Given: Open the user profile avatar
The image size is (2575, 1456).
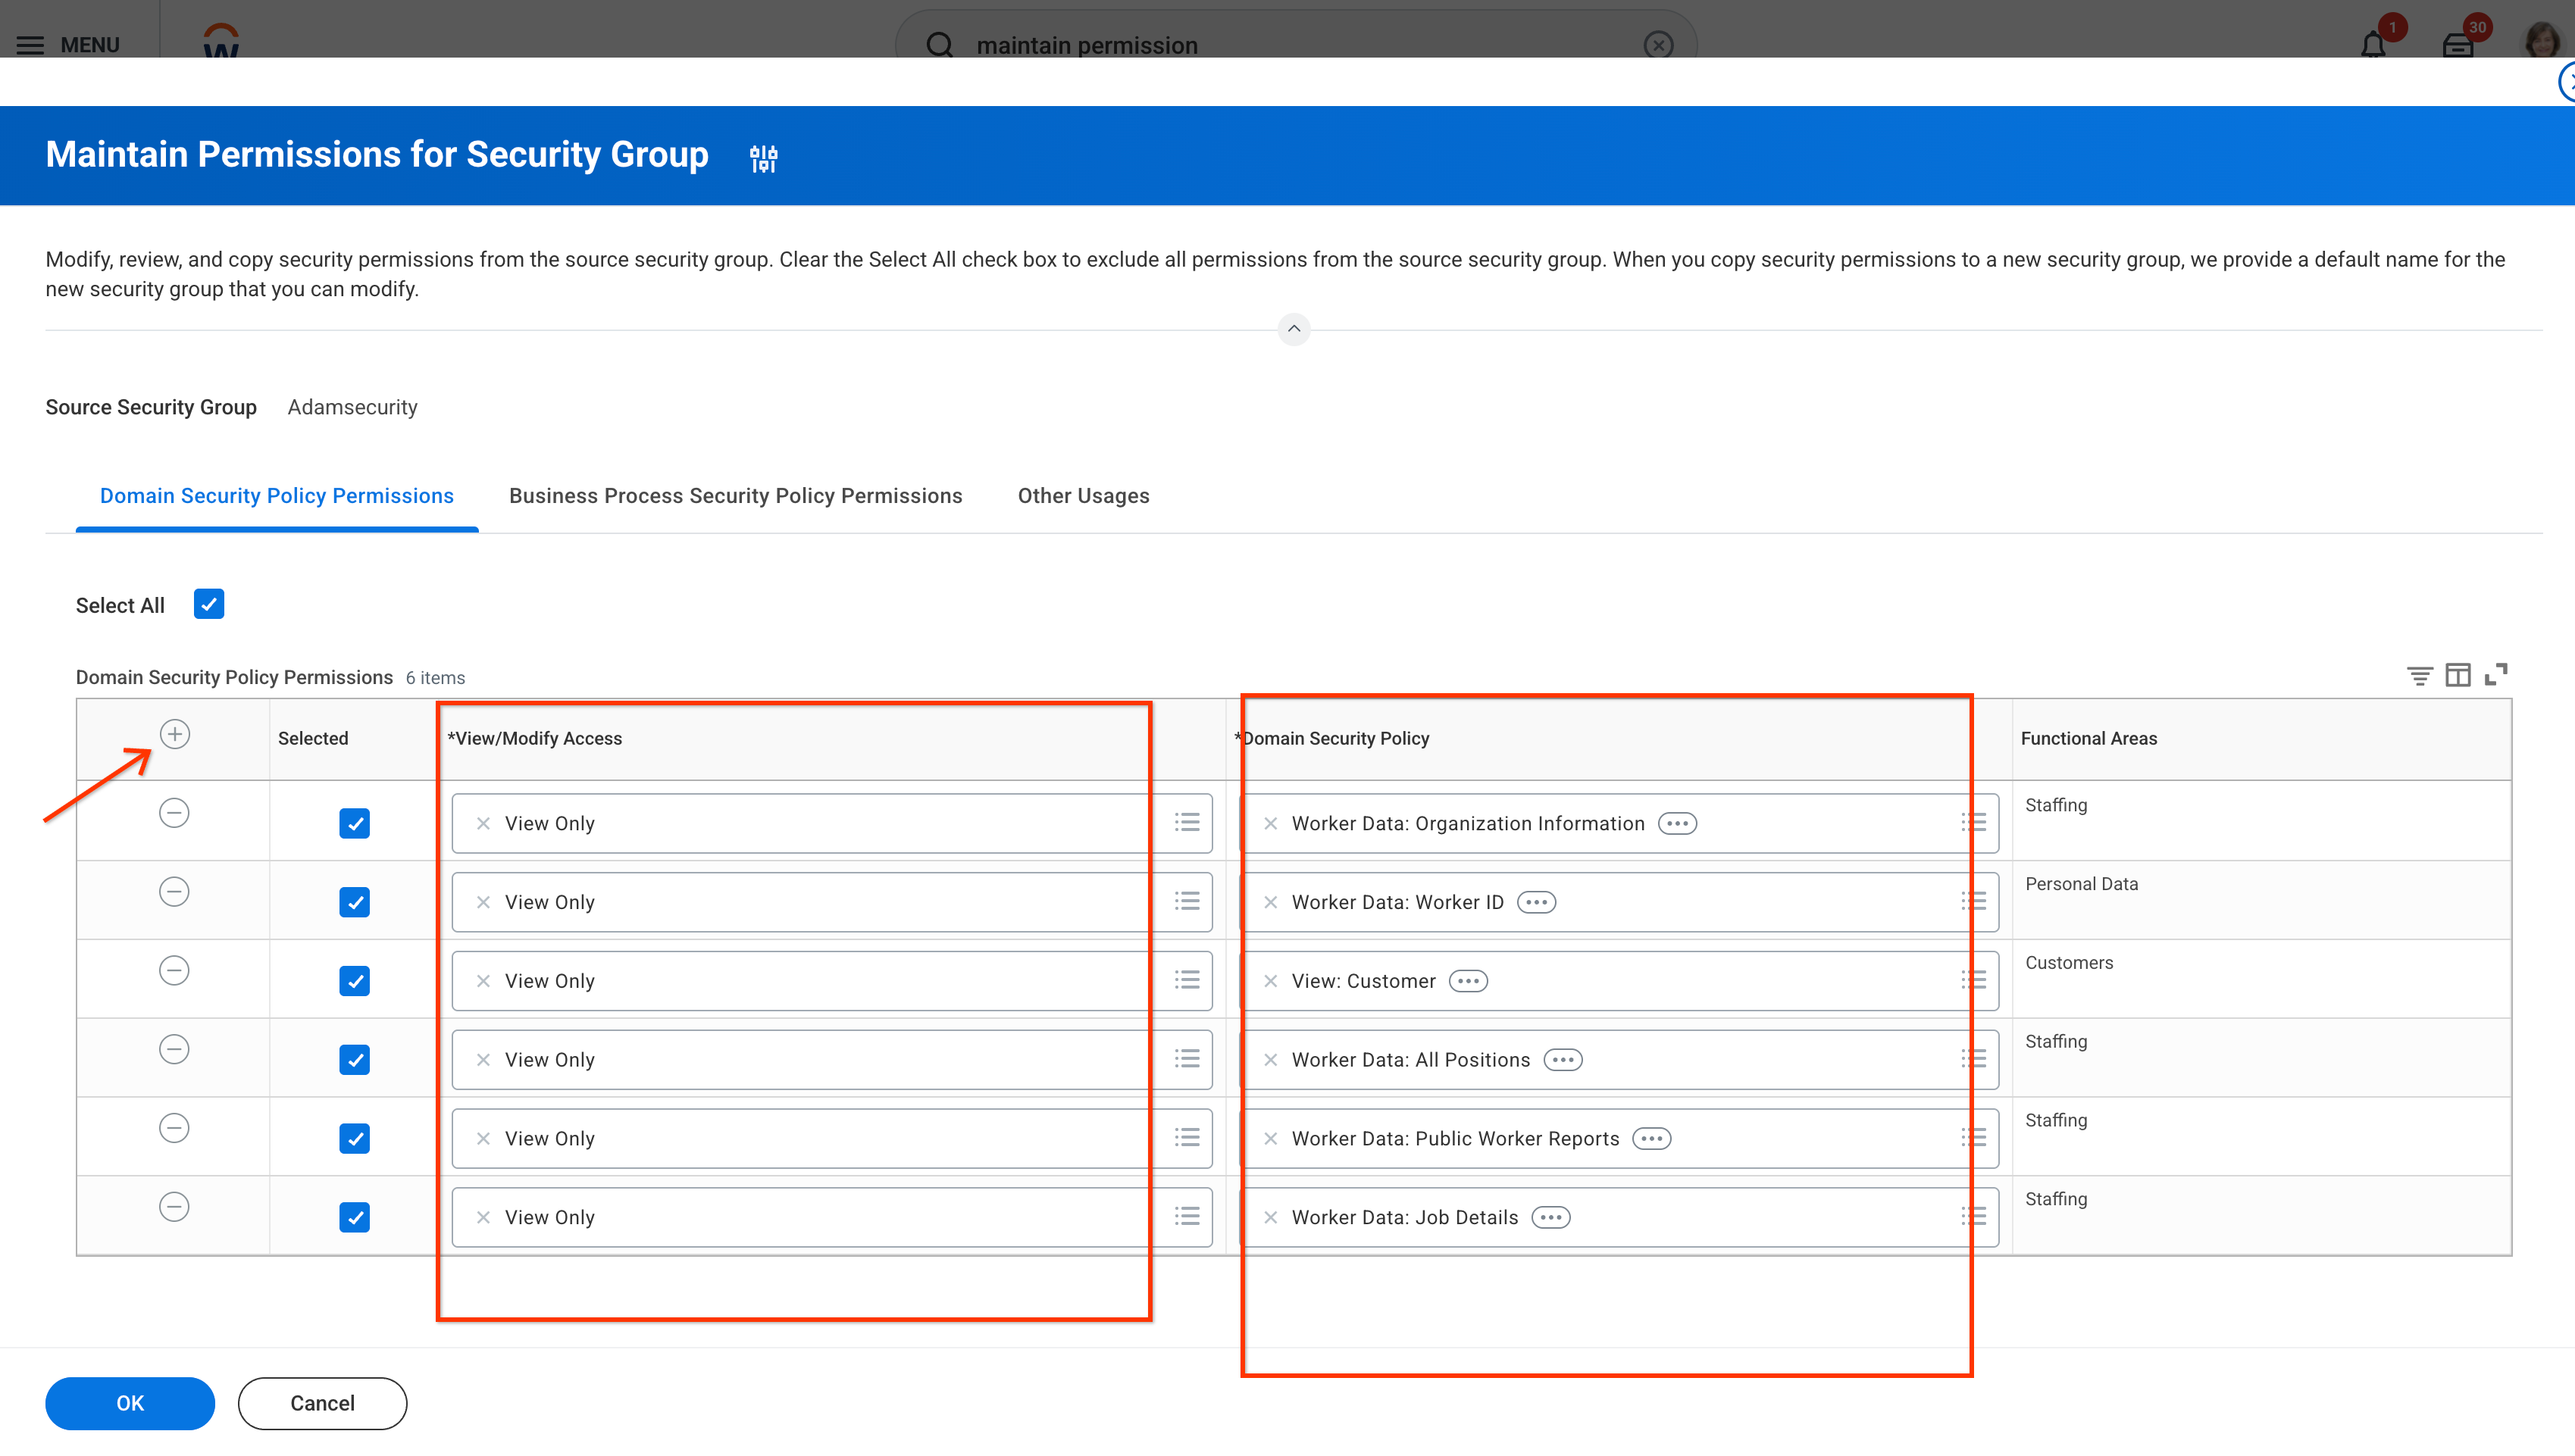Looking at the screenshot, I should pyautogui.click(x=2543, y=40).
